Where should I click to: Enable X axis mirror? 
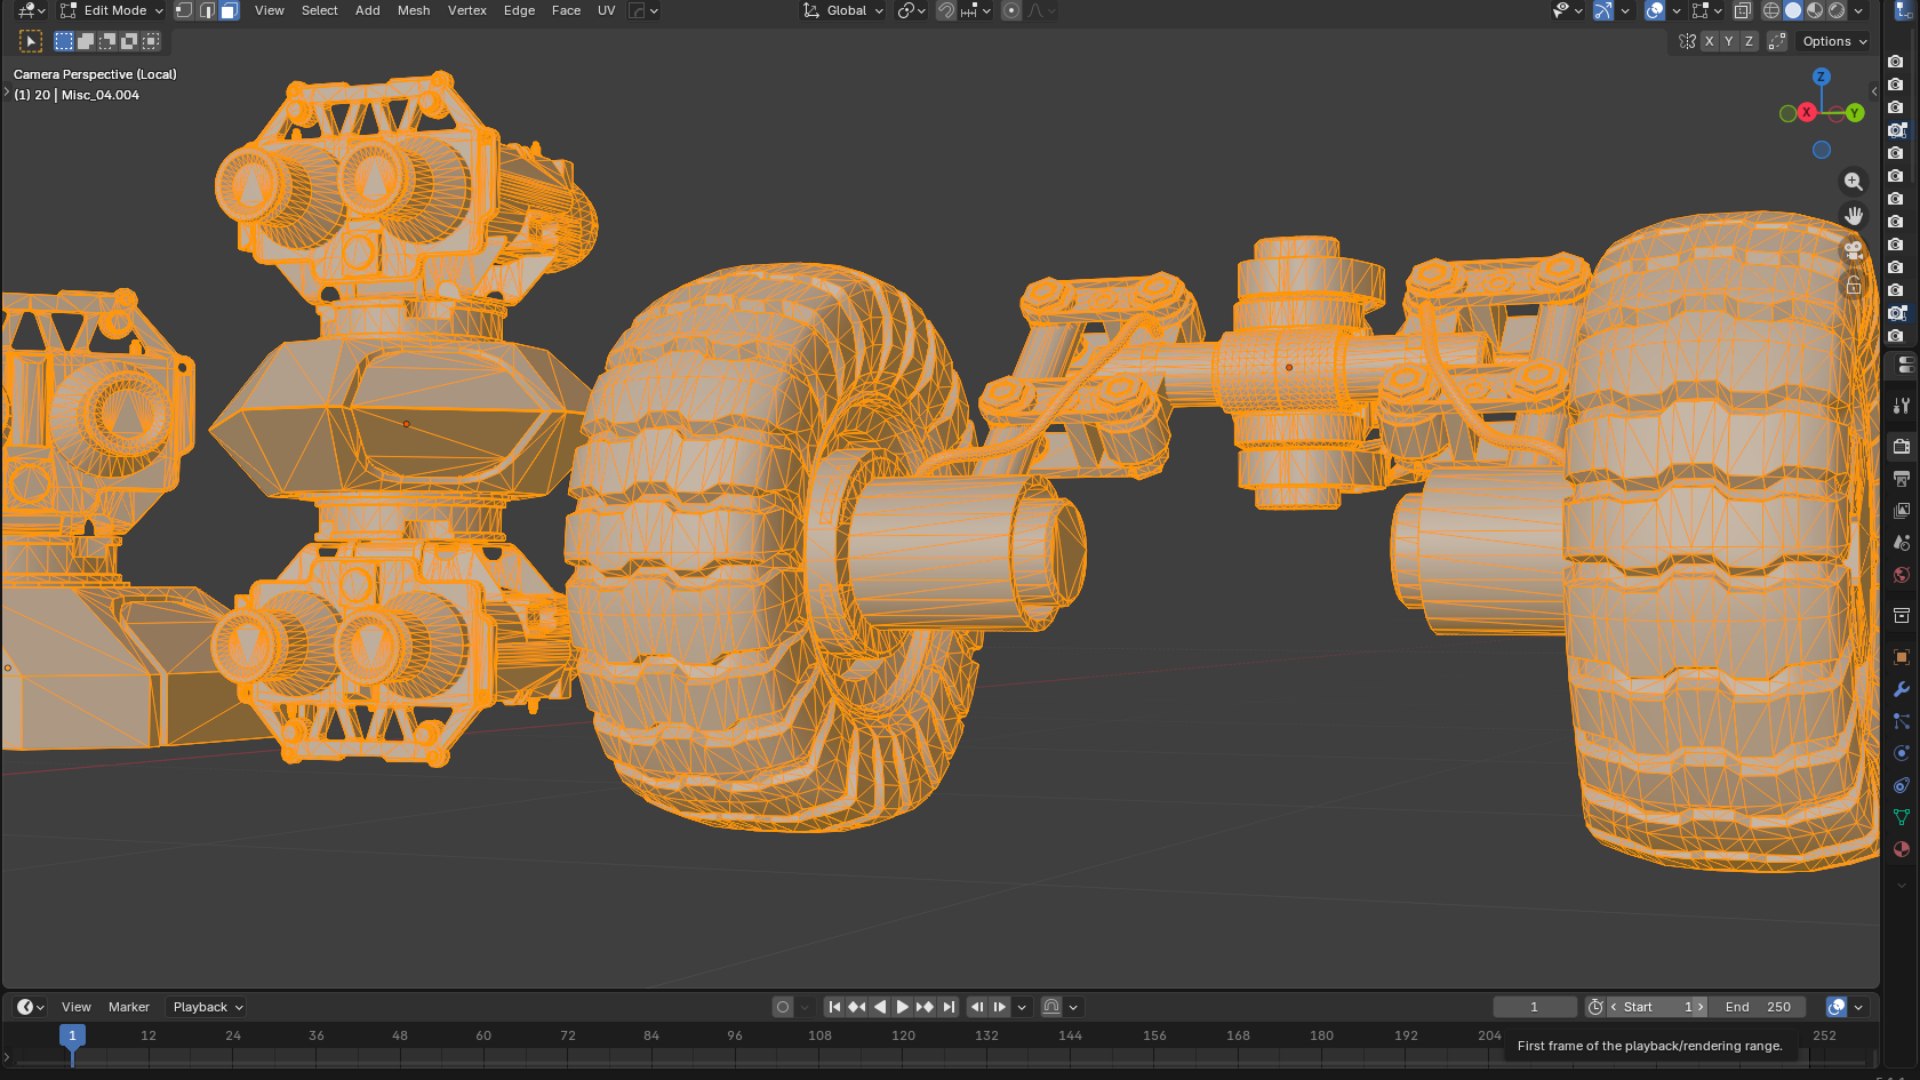[x=1709, y=41]
